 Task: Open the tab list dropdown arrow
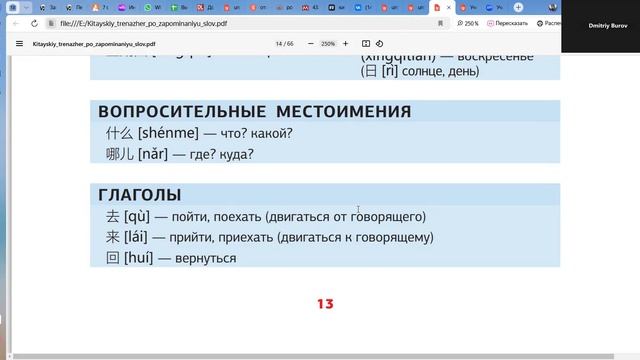[26, 7]
